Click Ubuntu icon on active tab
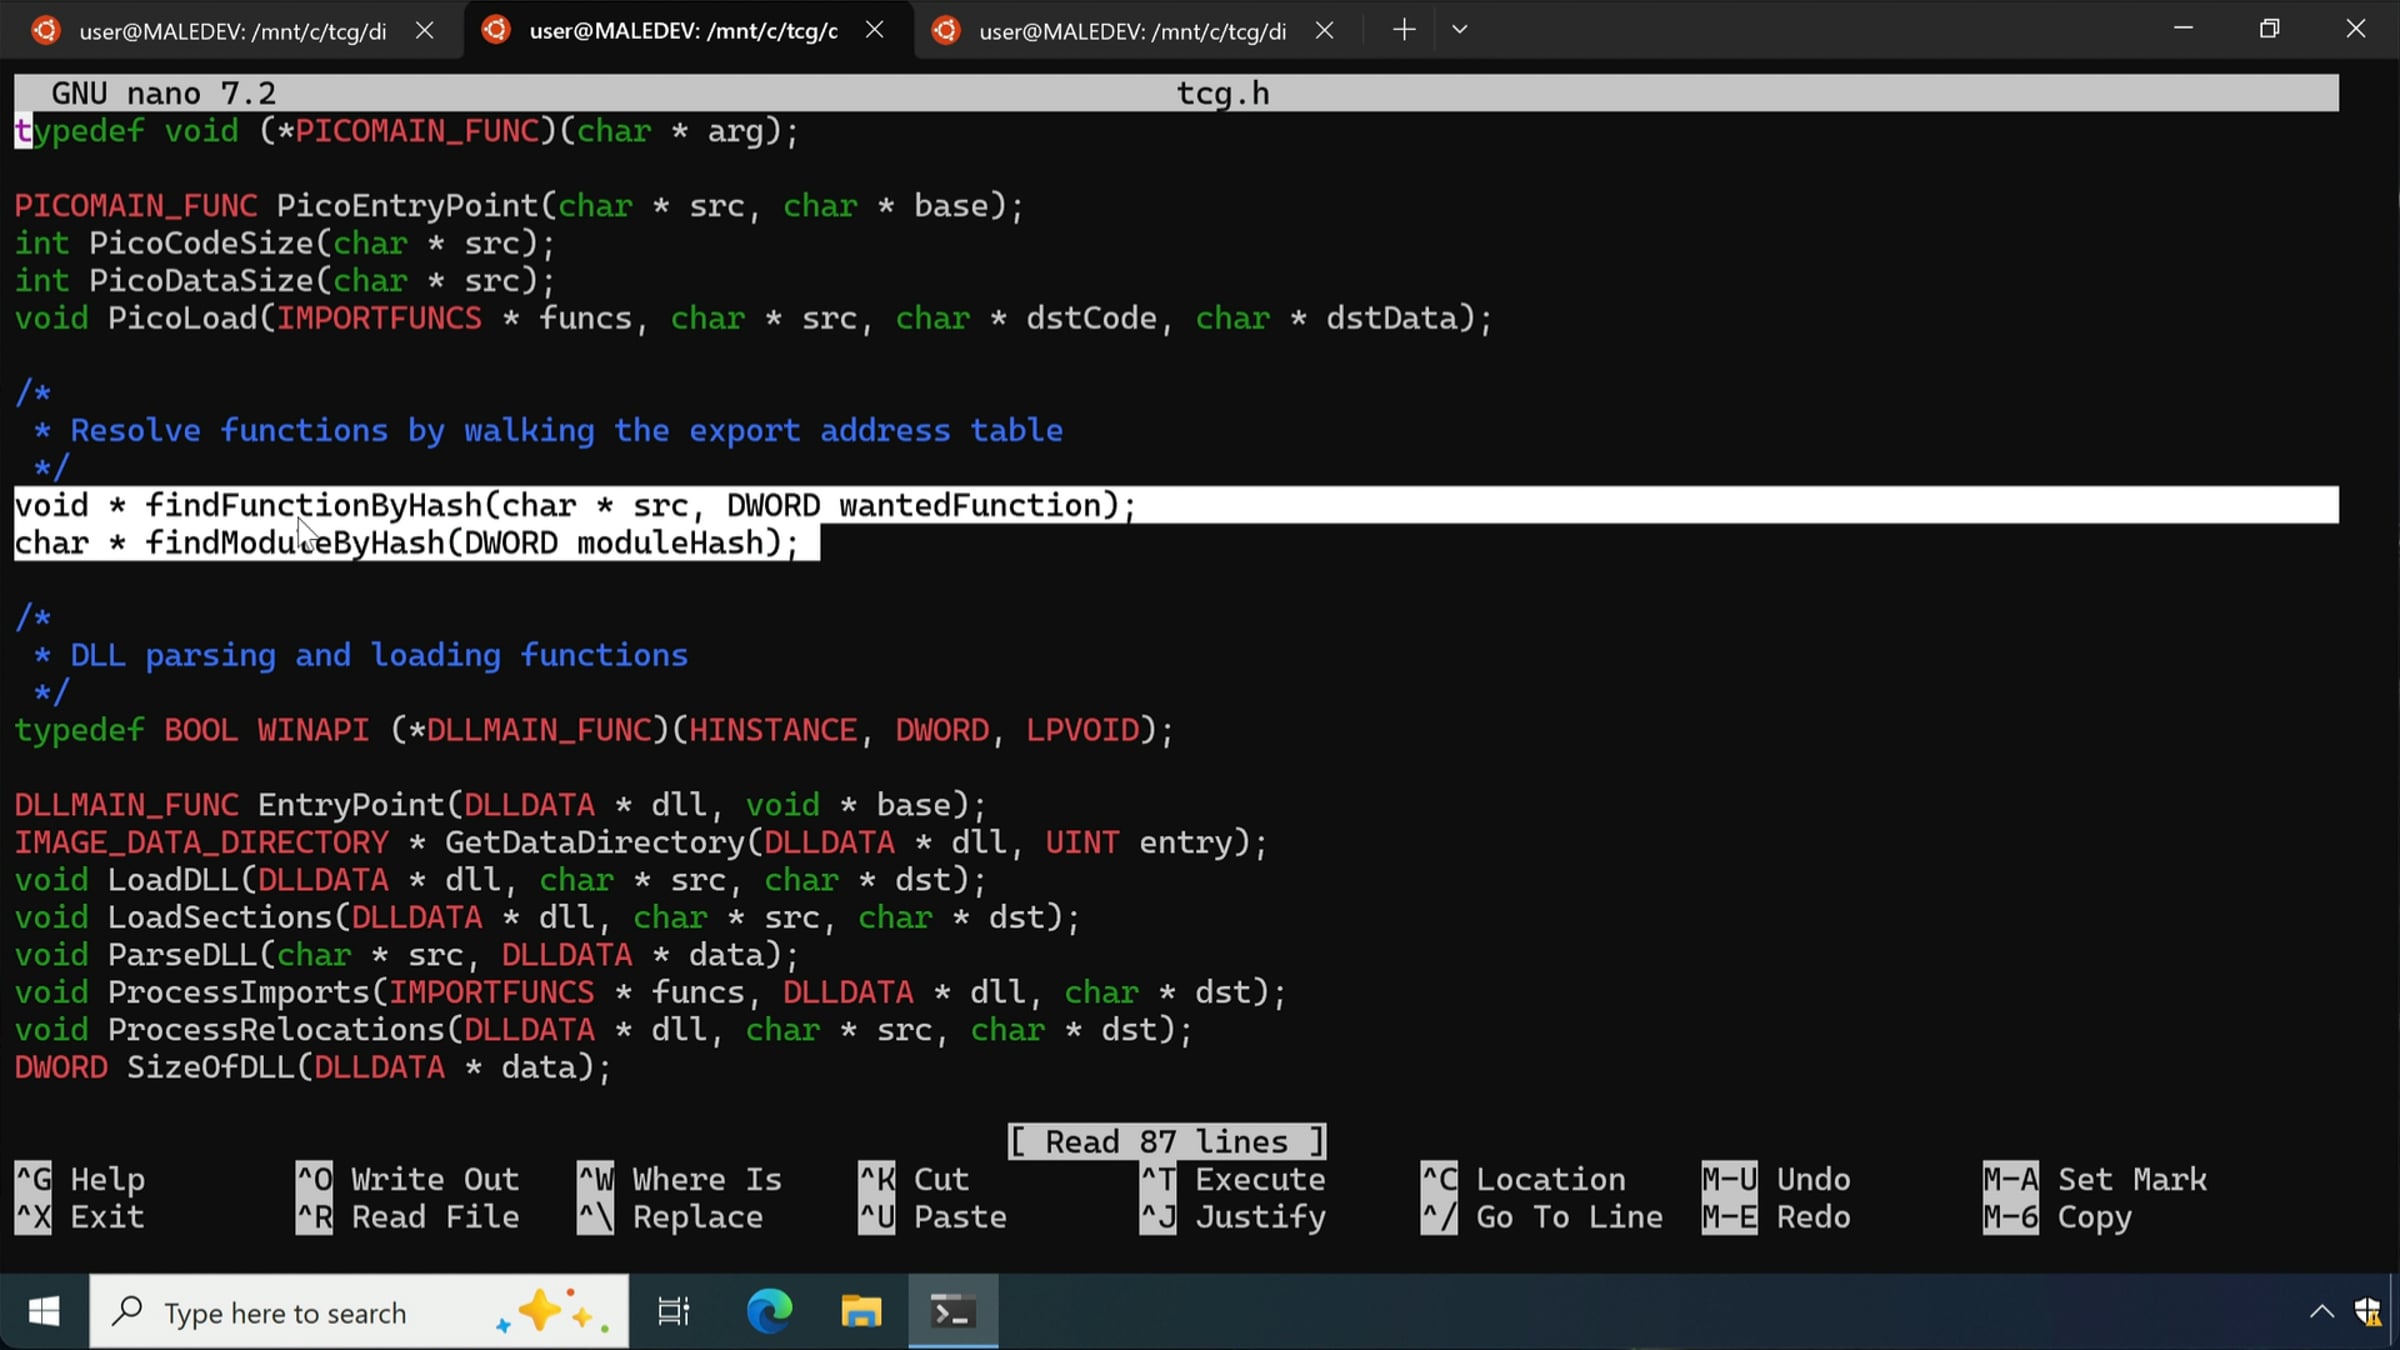2400x1350 pixels. [x=495, y=30]
